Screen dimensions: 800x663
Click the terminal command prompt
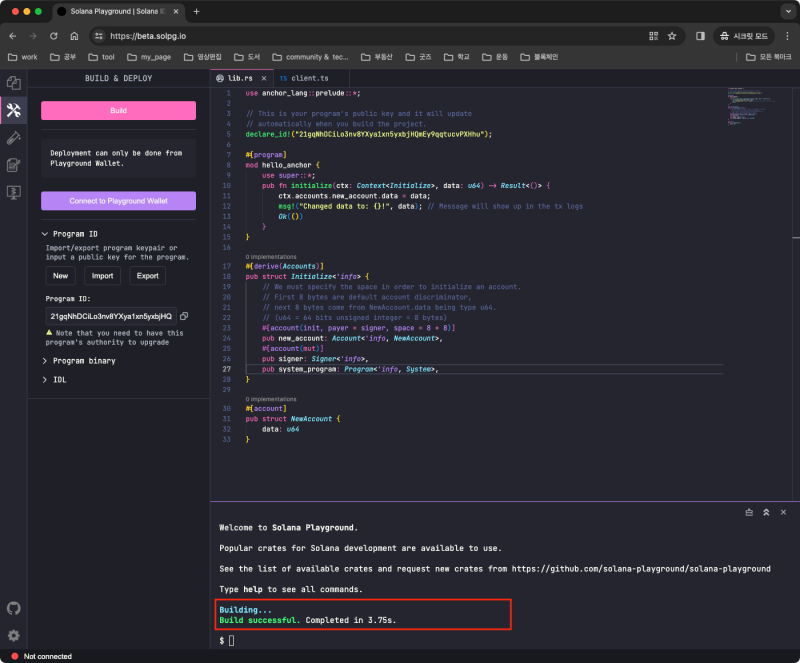point(227,641)
